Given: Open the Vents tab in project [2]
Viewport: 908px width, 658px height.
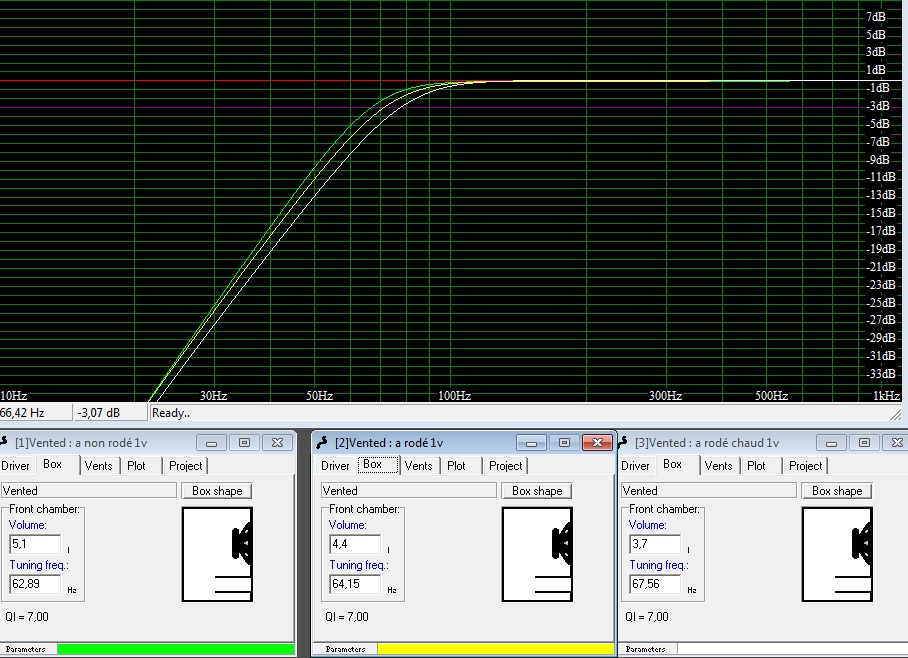Looking at the screenshot, I should click(x=419, y=466).
